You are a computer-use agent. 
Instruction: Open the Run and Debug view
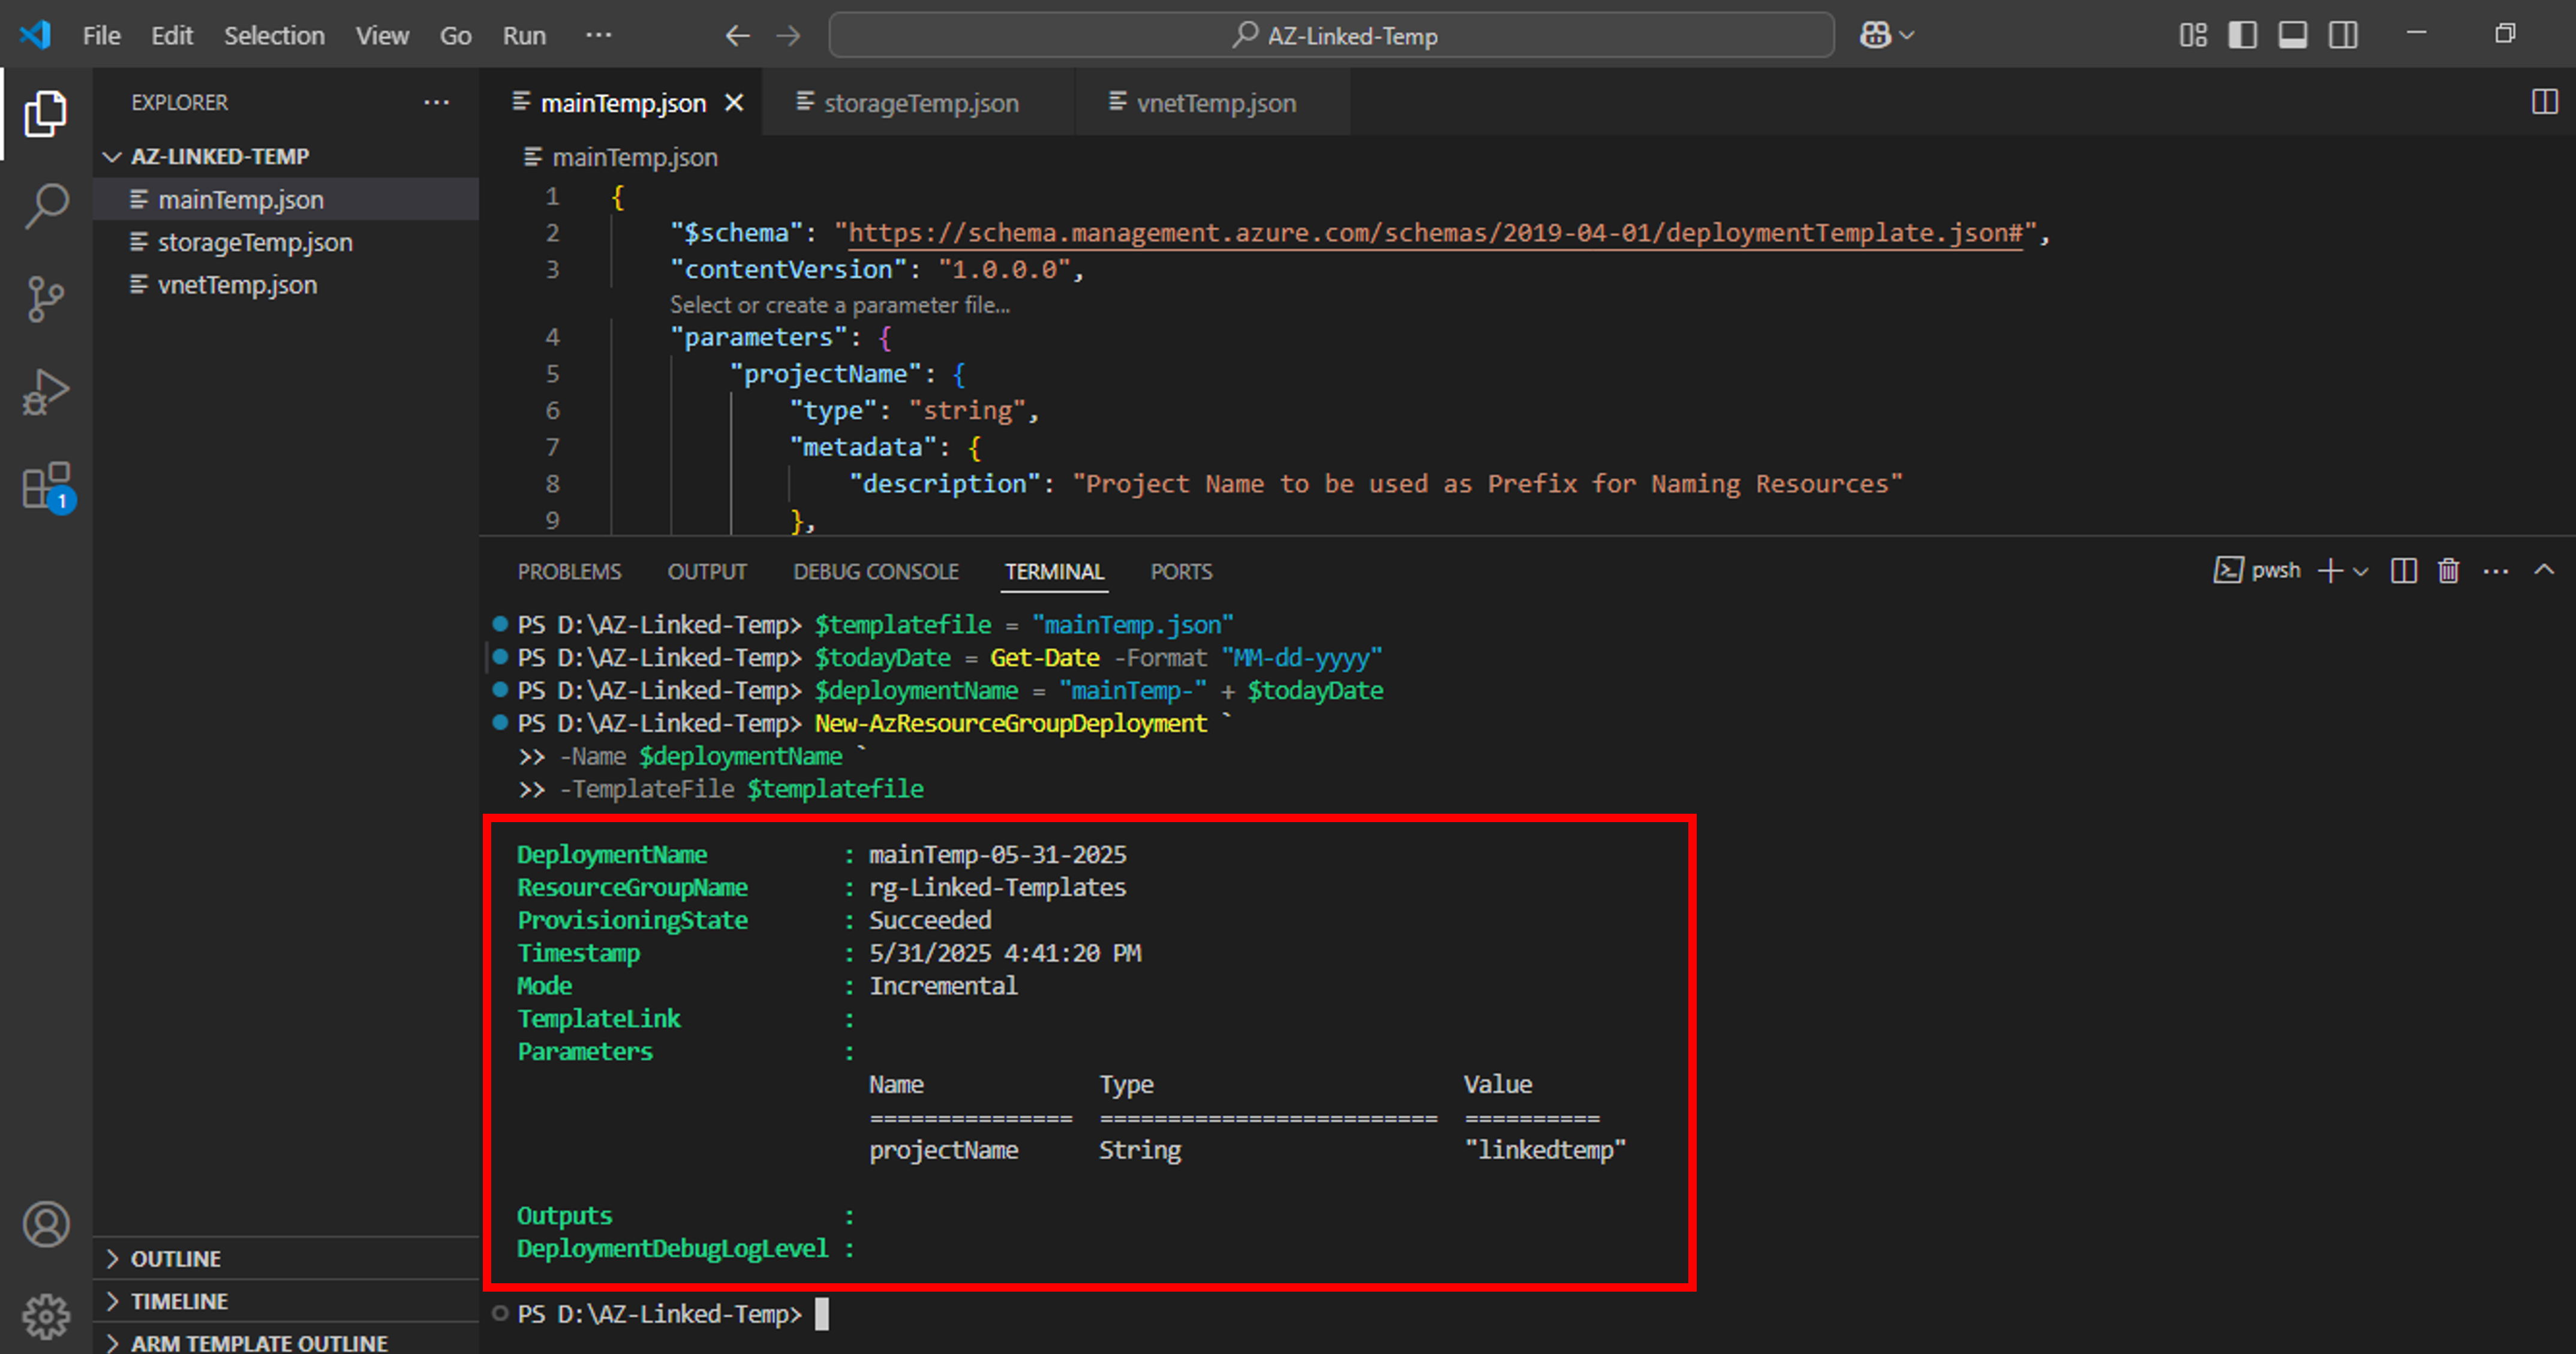pyautogui.click(x=45, y=391)
